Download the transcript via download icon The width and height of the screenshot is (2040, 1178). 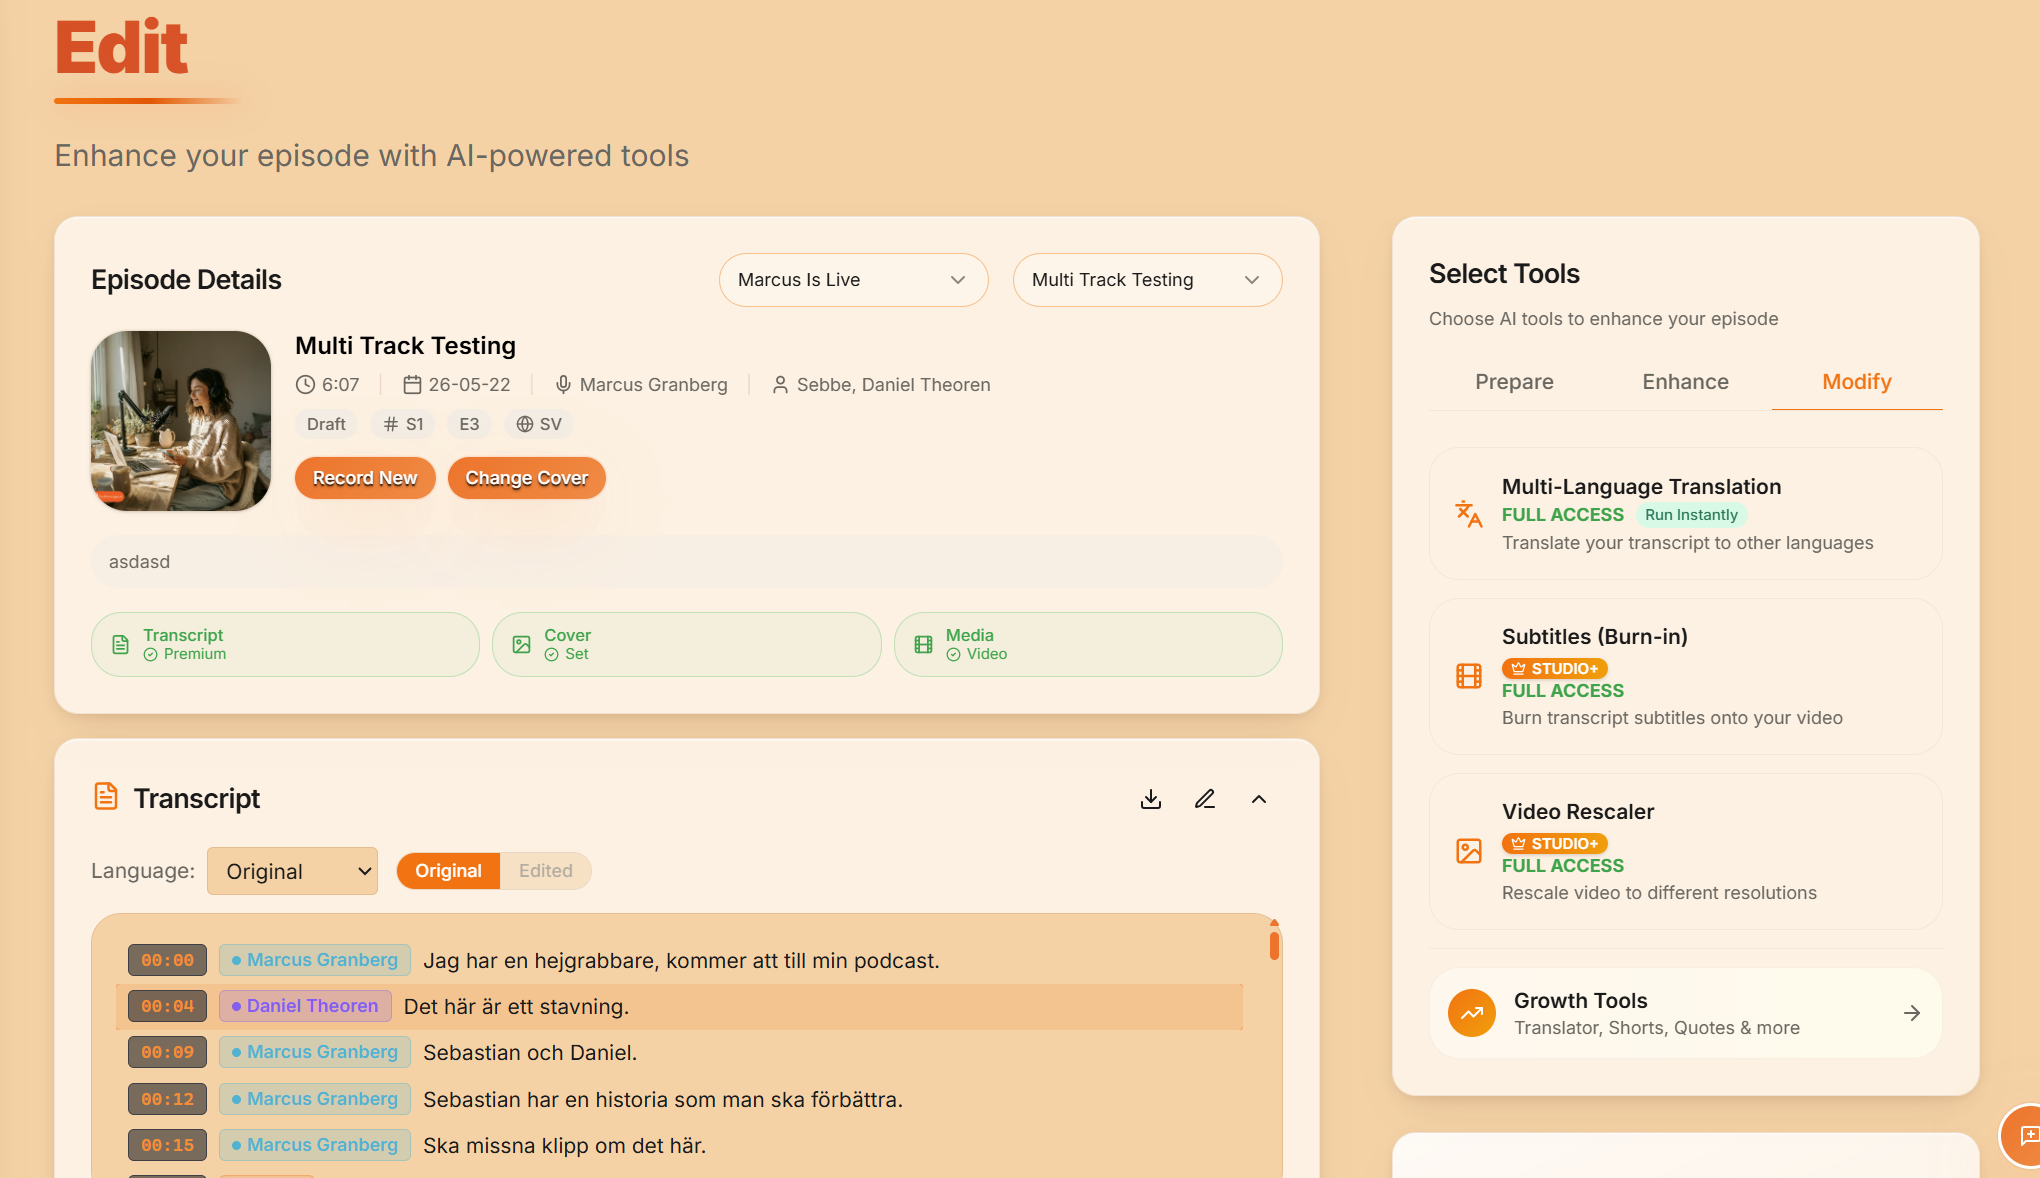click(x=1151, y=799)
